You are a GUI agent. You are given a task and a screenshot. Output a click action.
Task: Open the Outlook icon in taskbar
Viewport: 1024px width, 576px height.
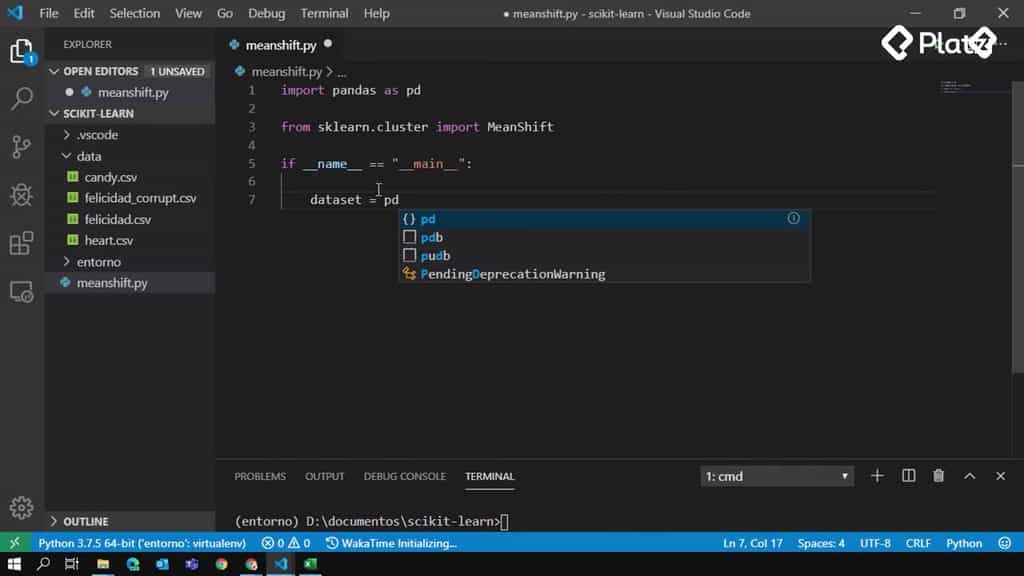coord(162,564)
